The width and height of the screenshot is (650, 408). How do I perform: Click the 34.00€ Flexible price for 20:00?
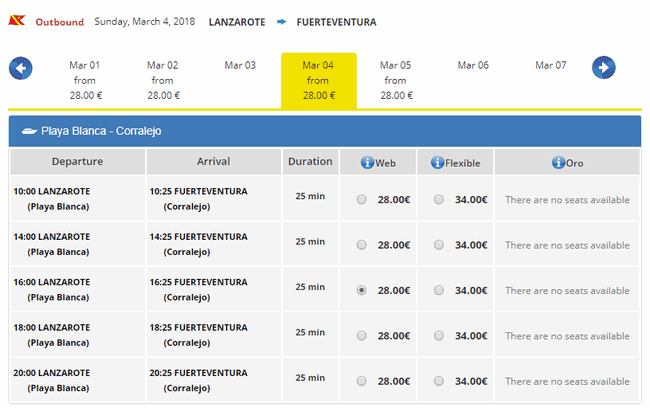471,381
